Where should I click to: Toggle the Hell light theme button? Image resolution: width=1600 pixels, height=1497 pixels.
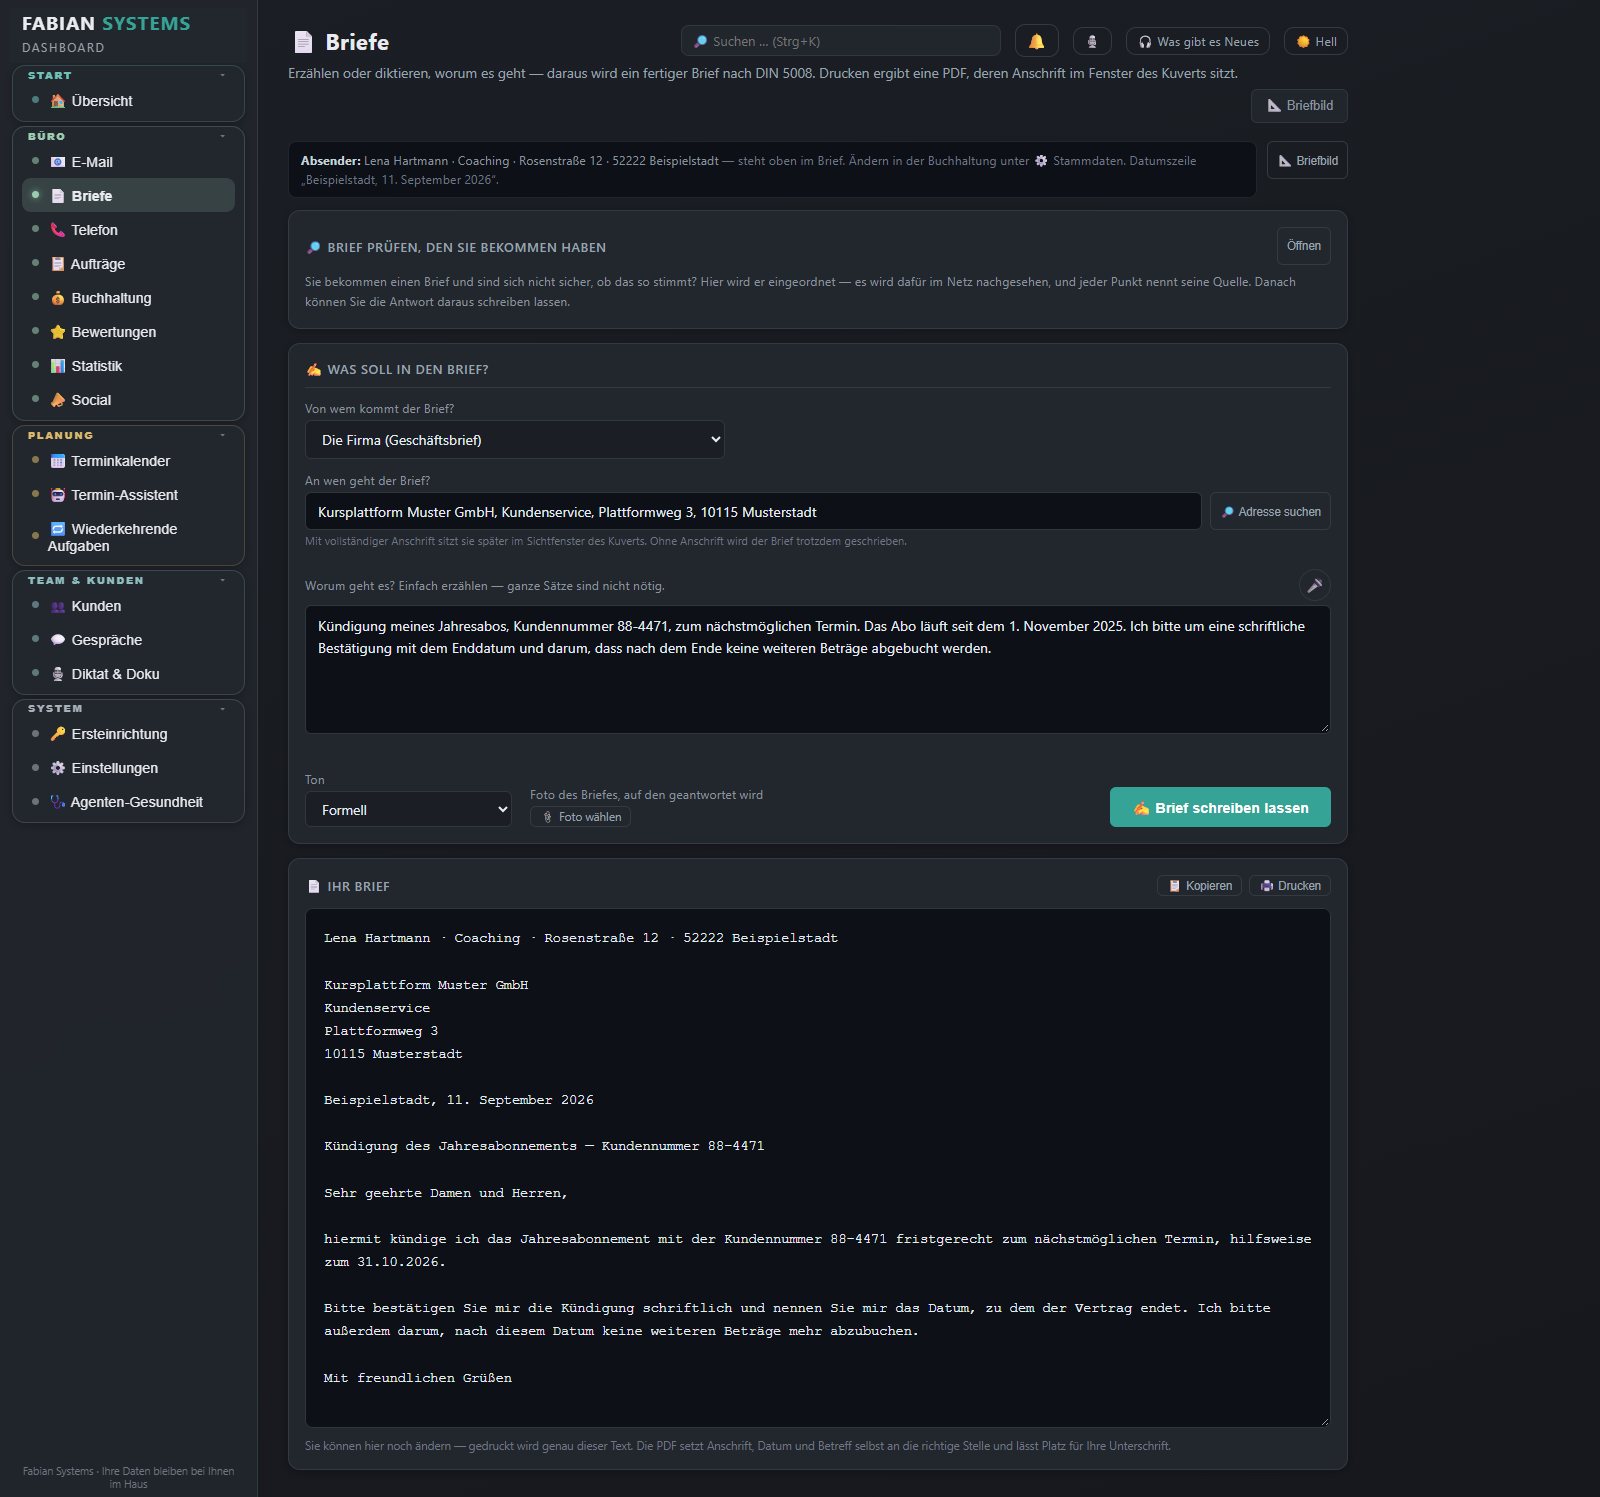[x=1316, y=41]
